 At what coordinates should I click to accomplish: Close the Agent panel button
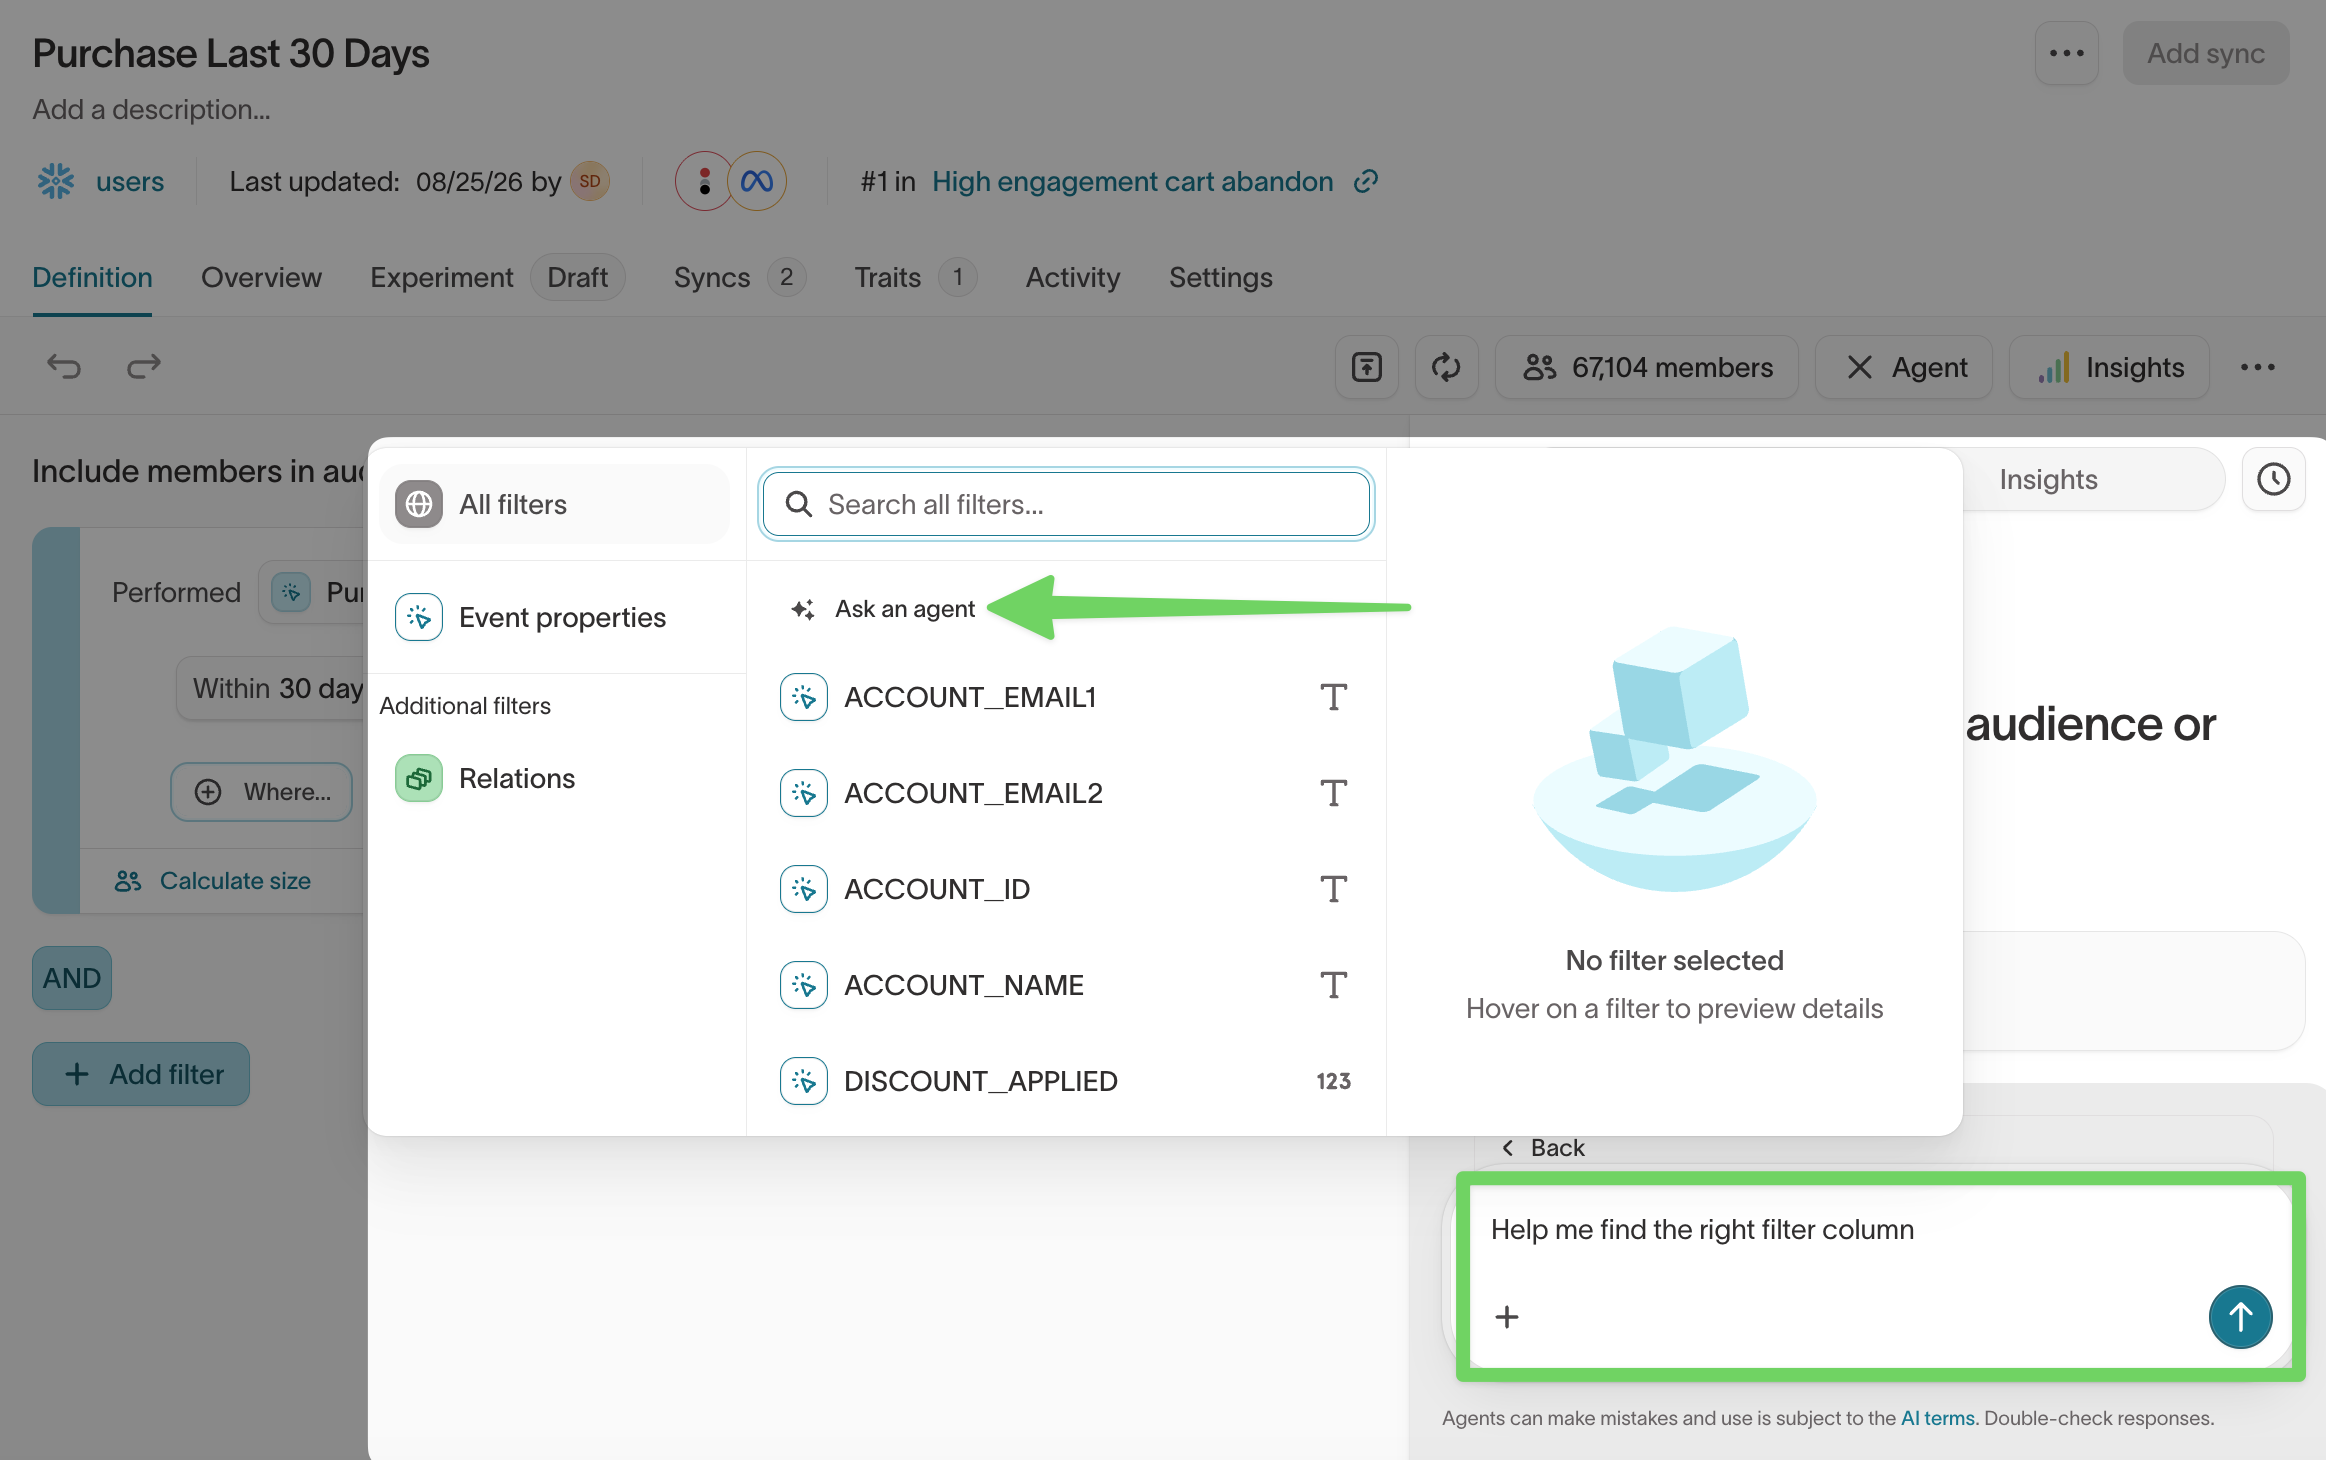[x=1904, y=367]
